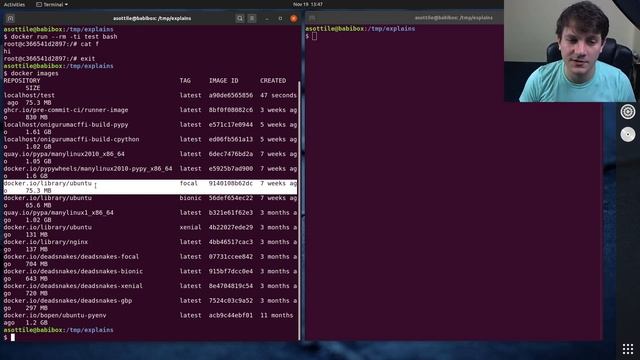The width and height of the screenshot is (640, 360).
Task: Click the SIZE header text
Action: [x=33, y=88]
